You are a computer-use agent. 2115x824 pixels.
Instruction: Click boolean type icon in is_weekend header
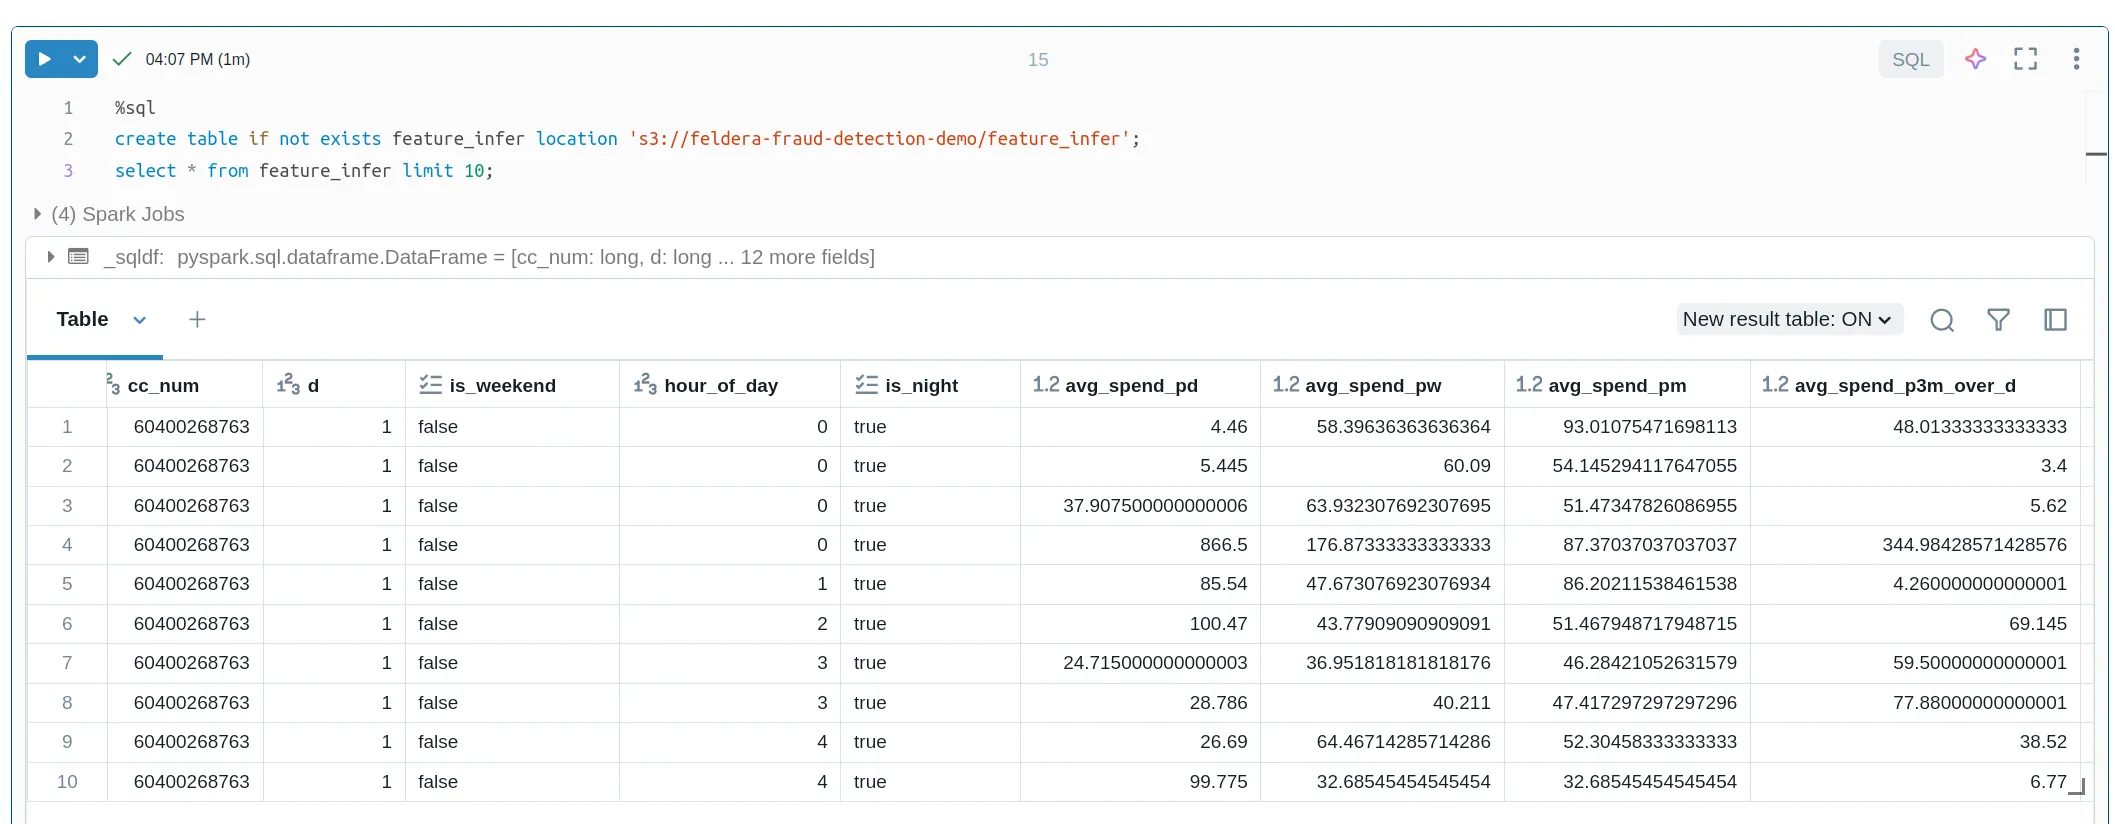(430, 385)
